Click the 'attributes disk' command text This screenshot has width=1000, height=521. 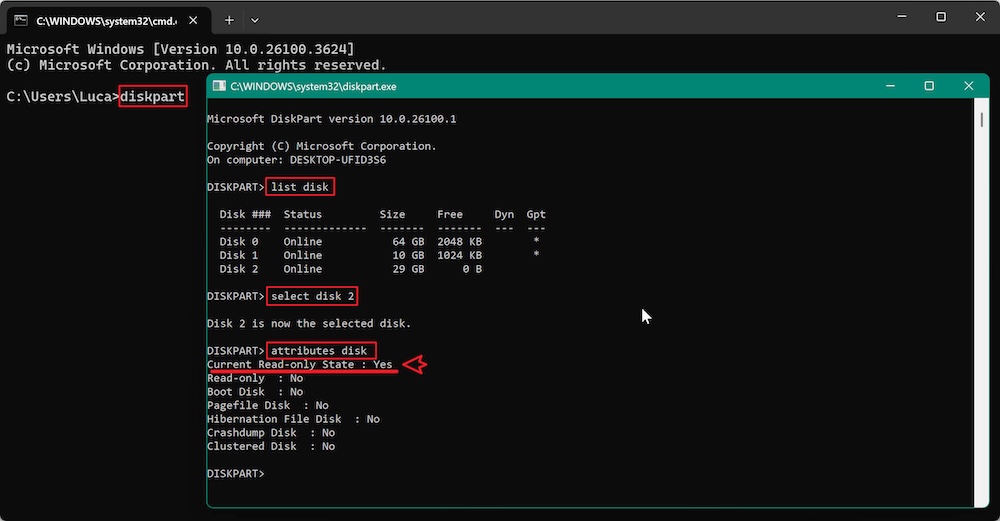pyautogui.click(x=320, y=351)
